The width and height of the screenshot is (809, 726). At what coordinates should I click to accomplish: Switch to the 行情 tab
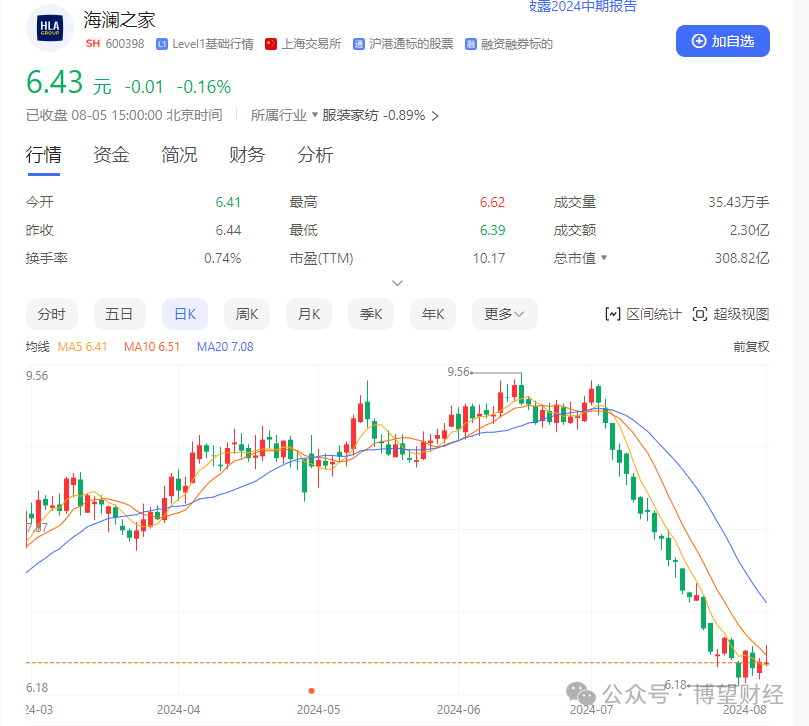point(44,155)
